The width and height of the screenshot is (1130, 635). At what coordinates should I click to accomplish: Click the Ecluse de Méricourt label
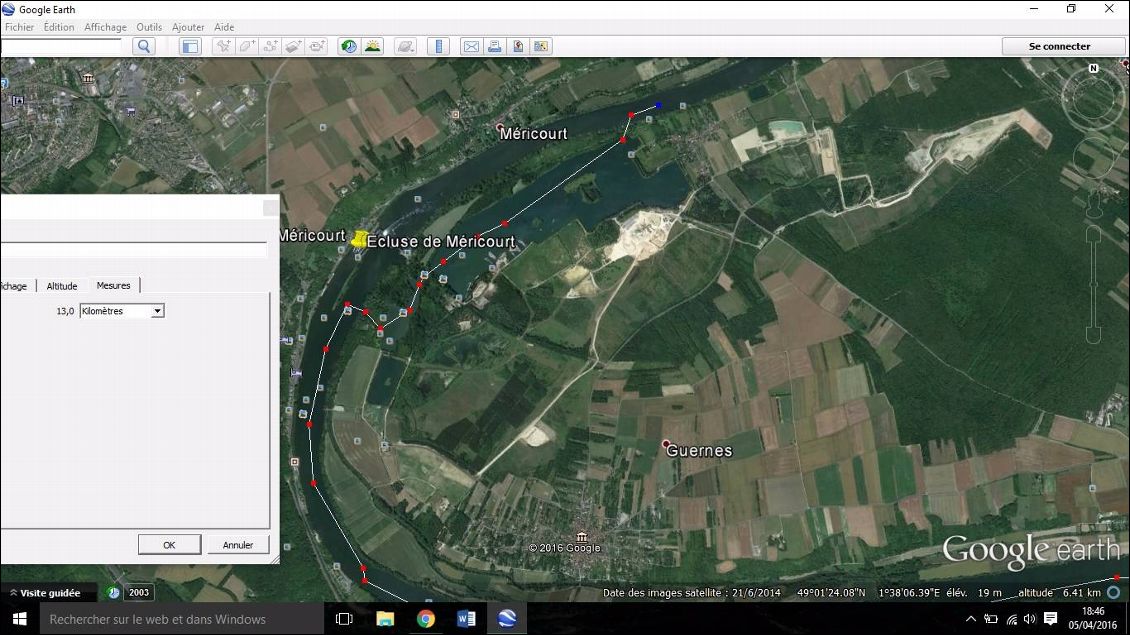[x=441, y=241]
